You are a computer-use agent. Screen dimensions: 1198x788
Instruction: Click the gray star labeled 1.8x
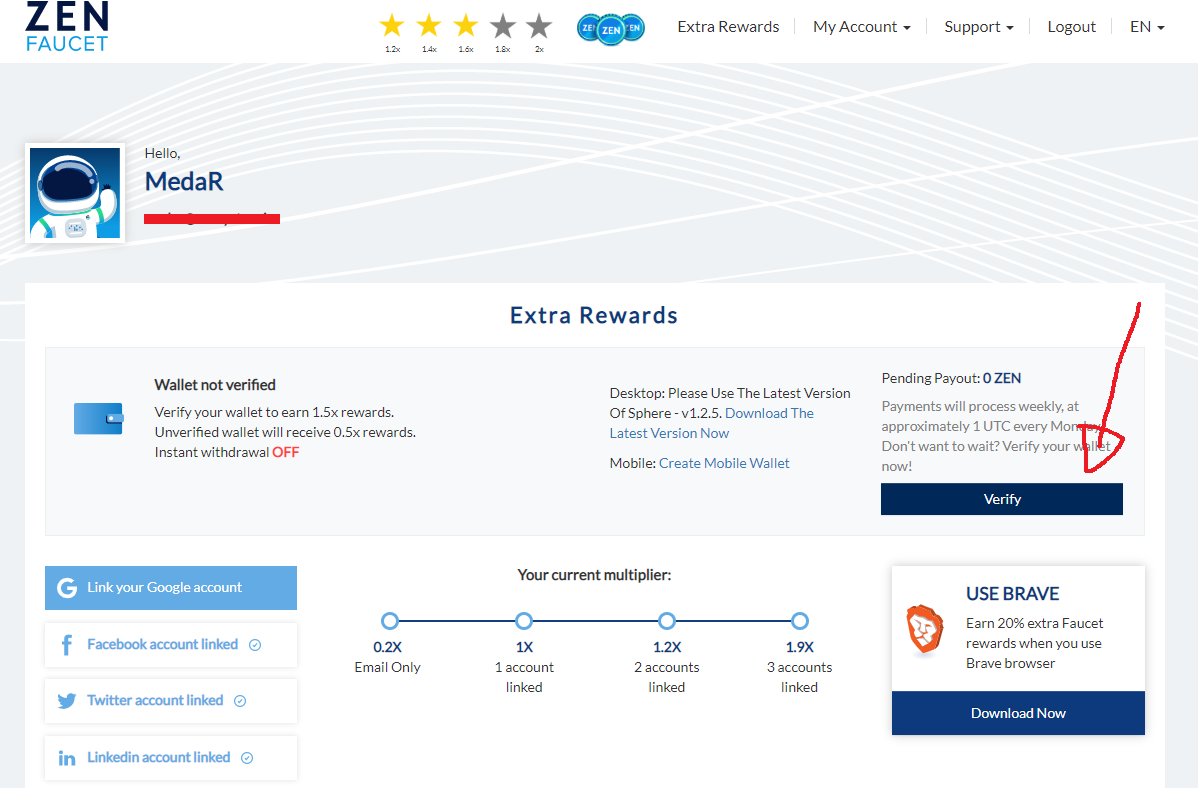(x=502, y=26)
